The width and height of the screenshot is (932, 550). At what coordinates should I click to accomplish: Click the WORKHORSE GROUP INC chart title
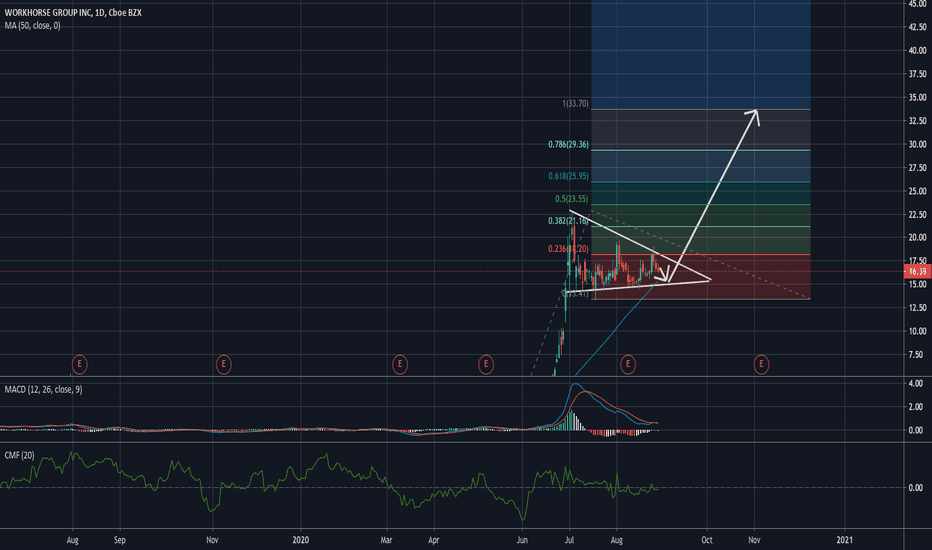pos(73,12)
